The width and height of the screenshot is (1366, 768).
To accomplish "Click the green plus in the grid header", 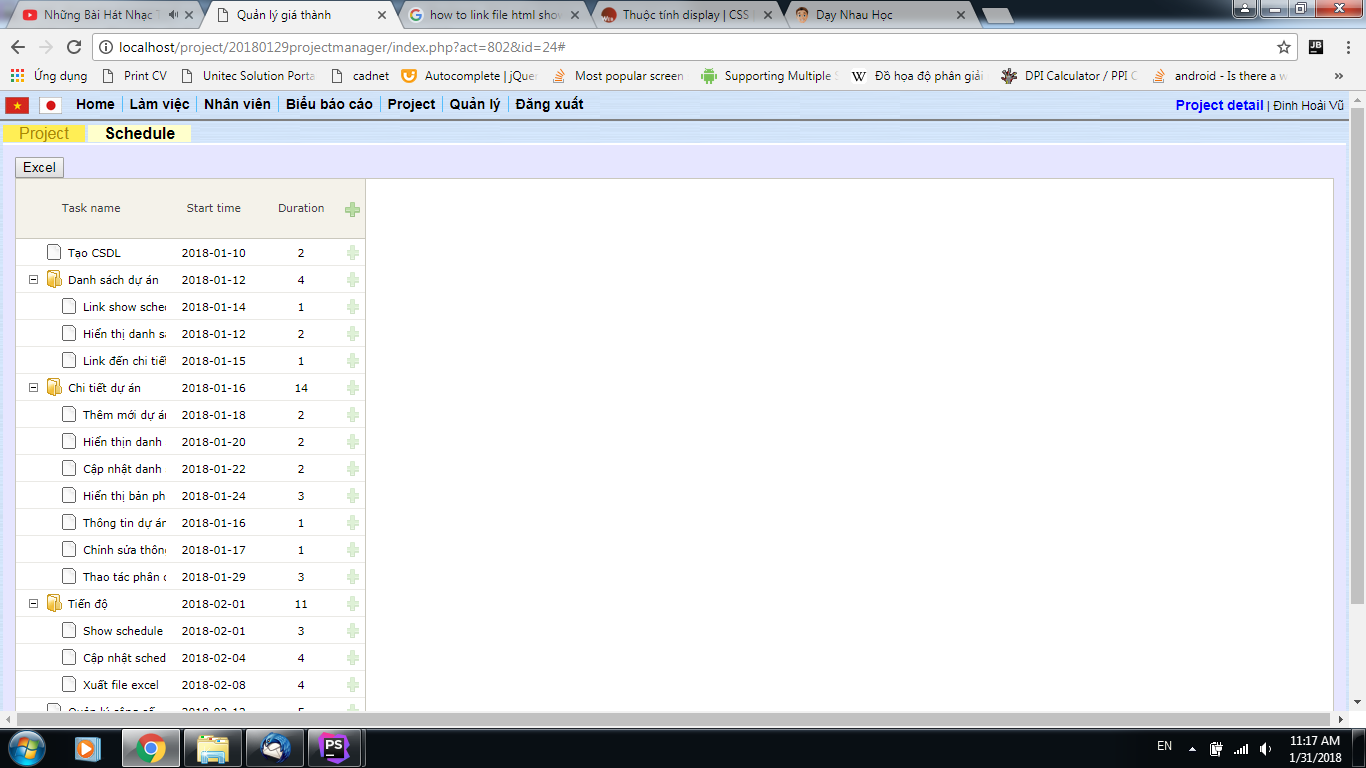I will click(352, 209).
